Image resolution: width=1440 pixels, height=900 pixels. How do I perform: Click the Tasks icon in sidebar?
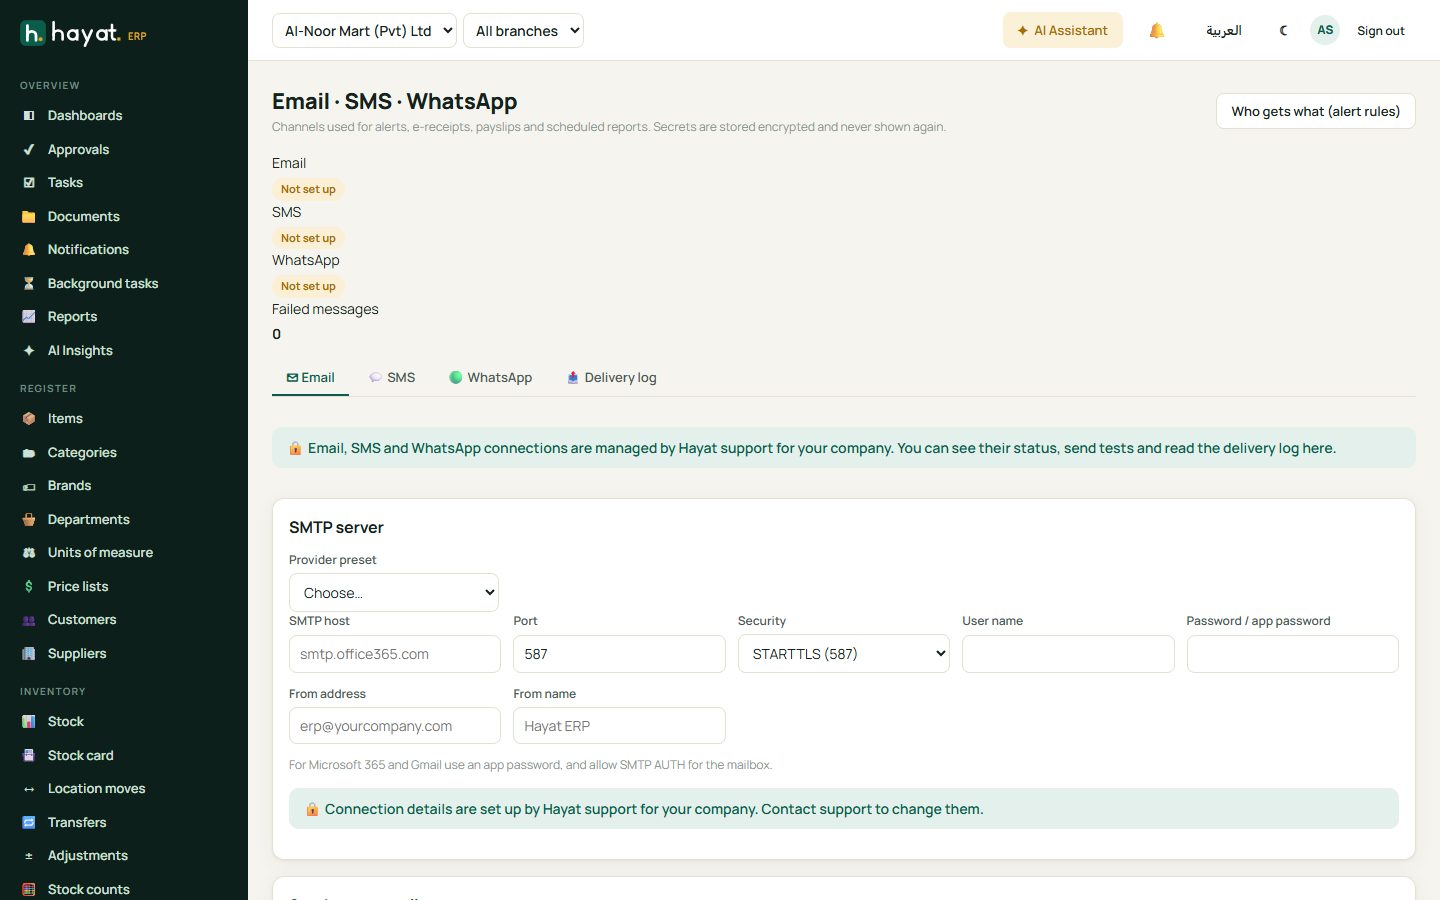pos(29,183)
